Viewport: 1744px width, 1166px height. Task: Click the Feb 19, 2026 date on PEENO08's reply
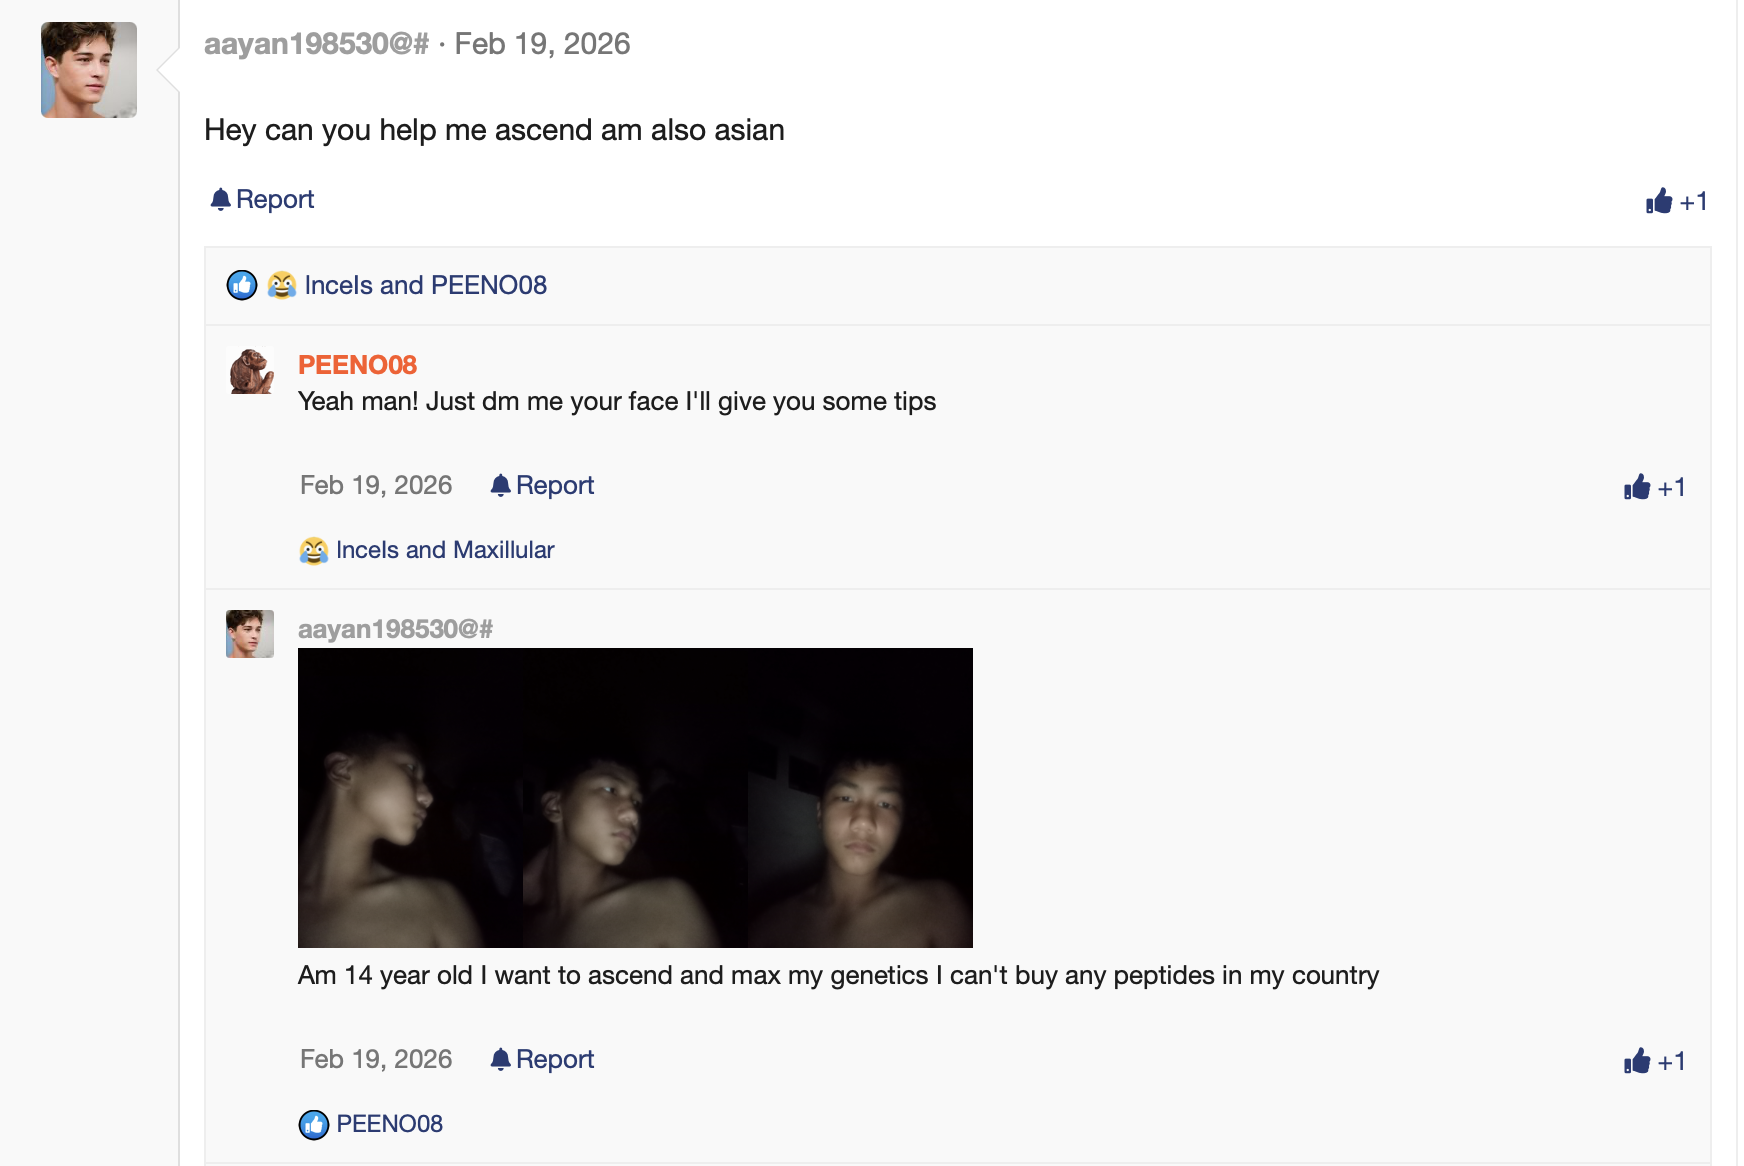(x=376, y=485)
